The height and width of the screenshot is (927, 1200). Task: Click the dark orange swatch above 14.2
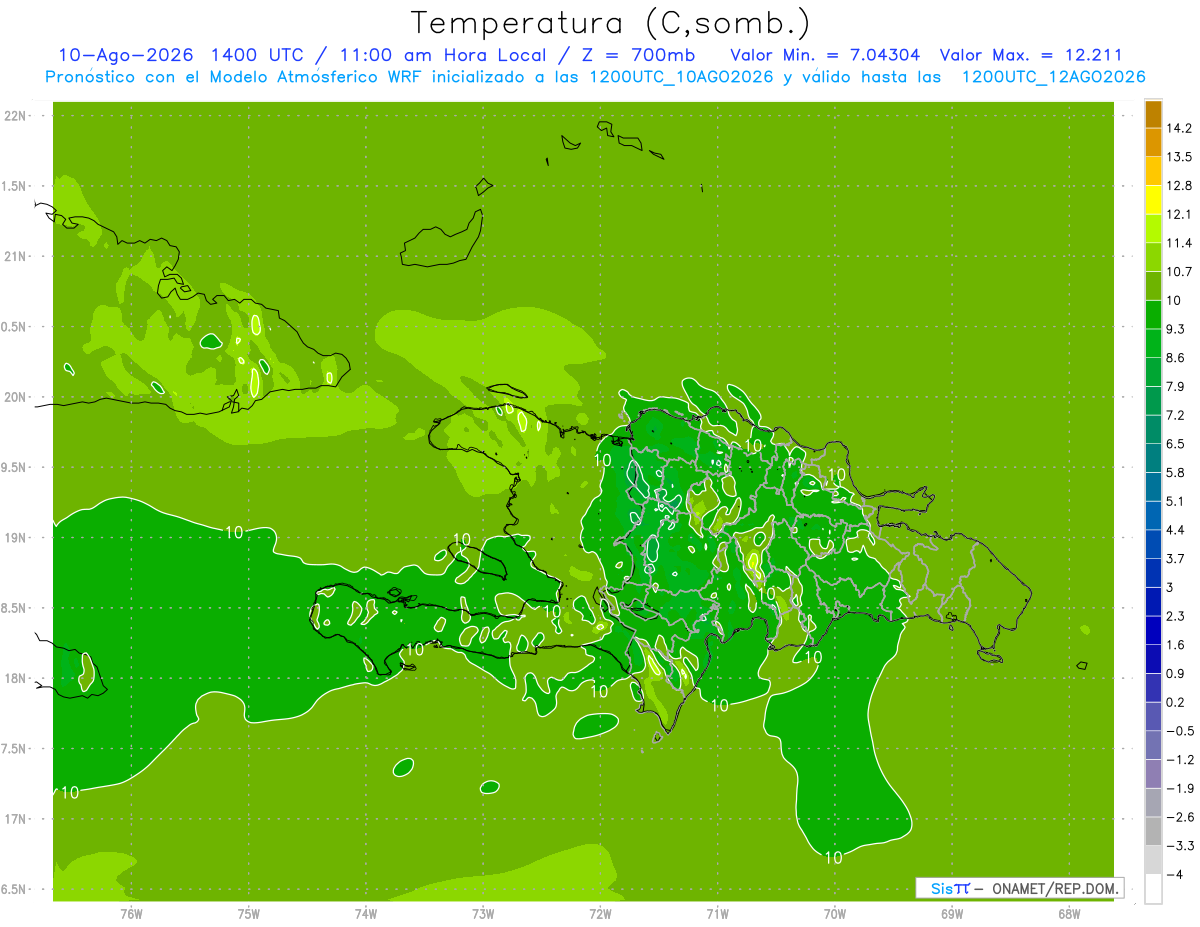coord(1153,114)
